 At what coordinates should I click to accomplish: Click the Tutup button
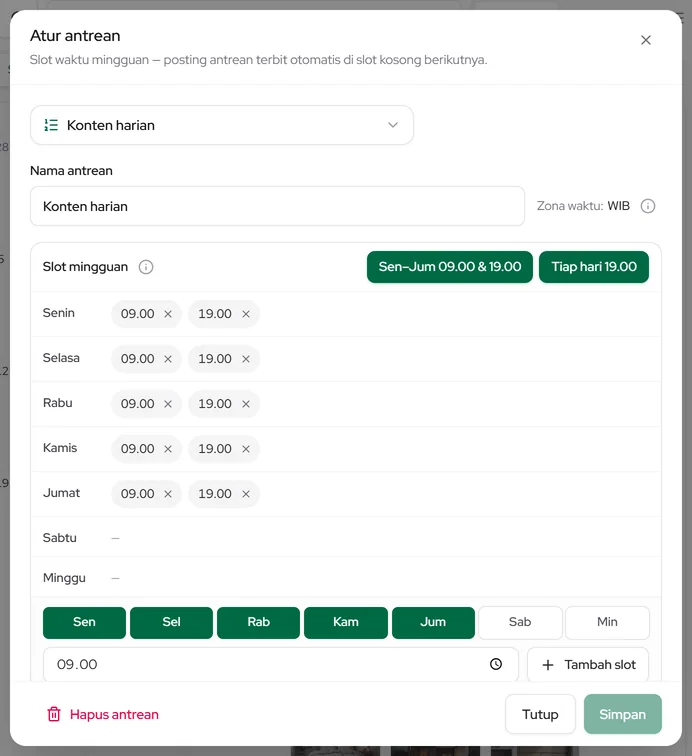coord(540,715)
